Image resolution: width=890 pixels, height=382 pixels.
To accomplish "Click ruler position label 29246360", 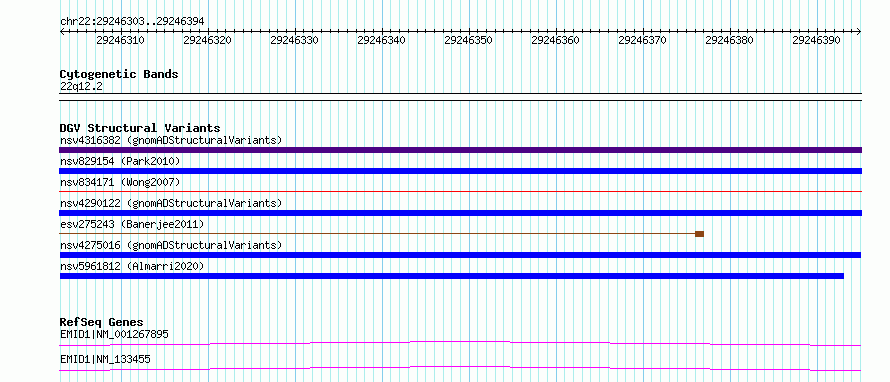I will point(555,40).
